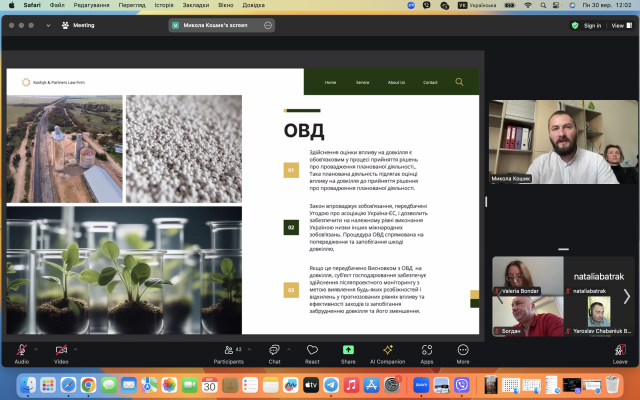Open the Safari menu
Image resolution: width=640 pixels, height=400 pixels.
tap(32, 5)
